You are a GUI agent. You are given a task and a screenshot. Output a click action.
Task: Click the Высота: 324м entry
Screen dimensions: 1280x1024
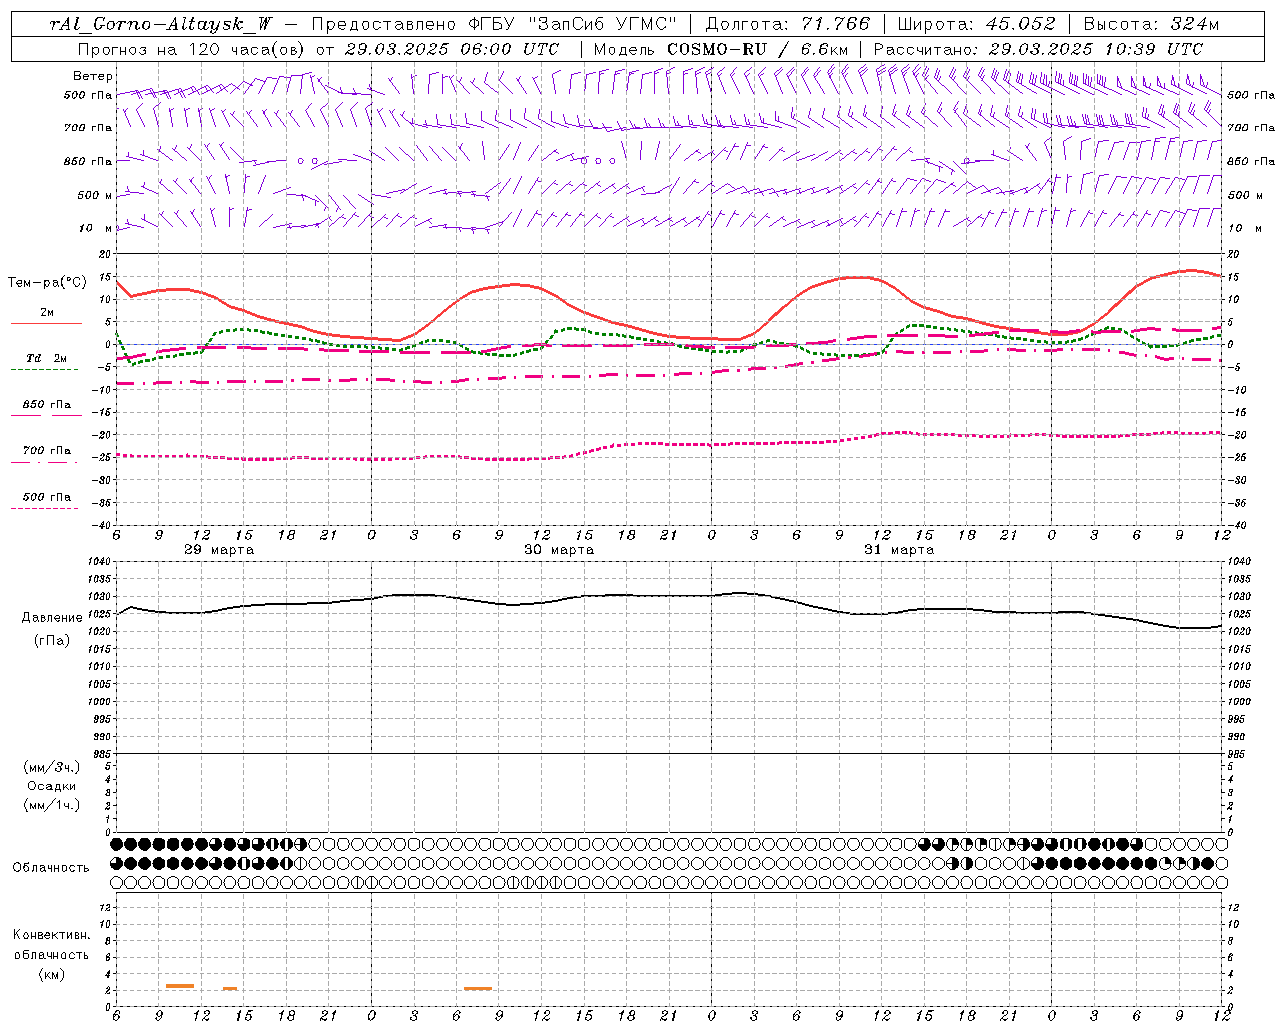point(1151,24)
